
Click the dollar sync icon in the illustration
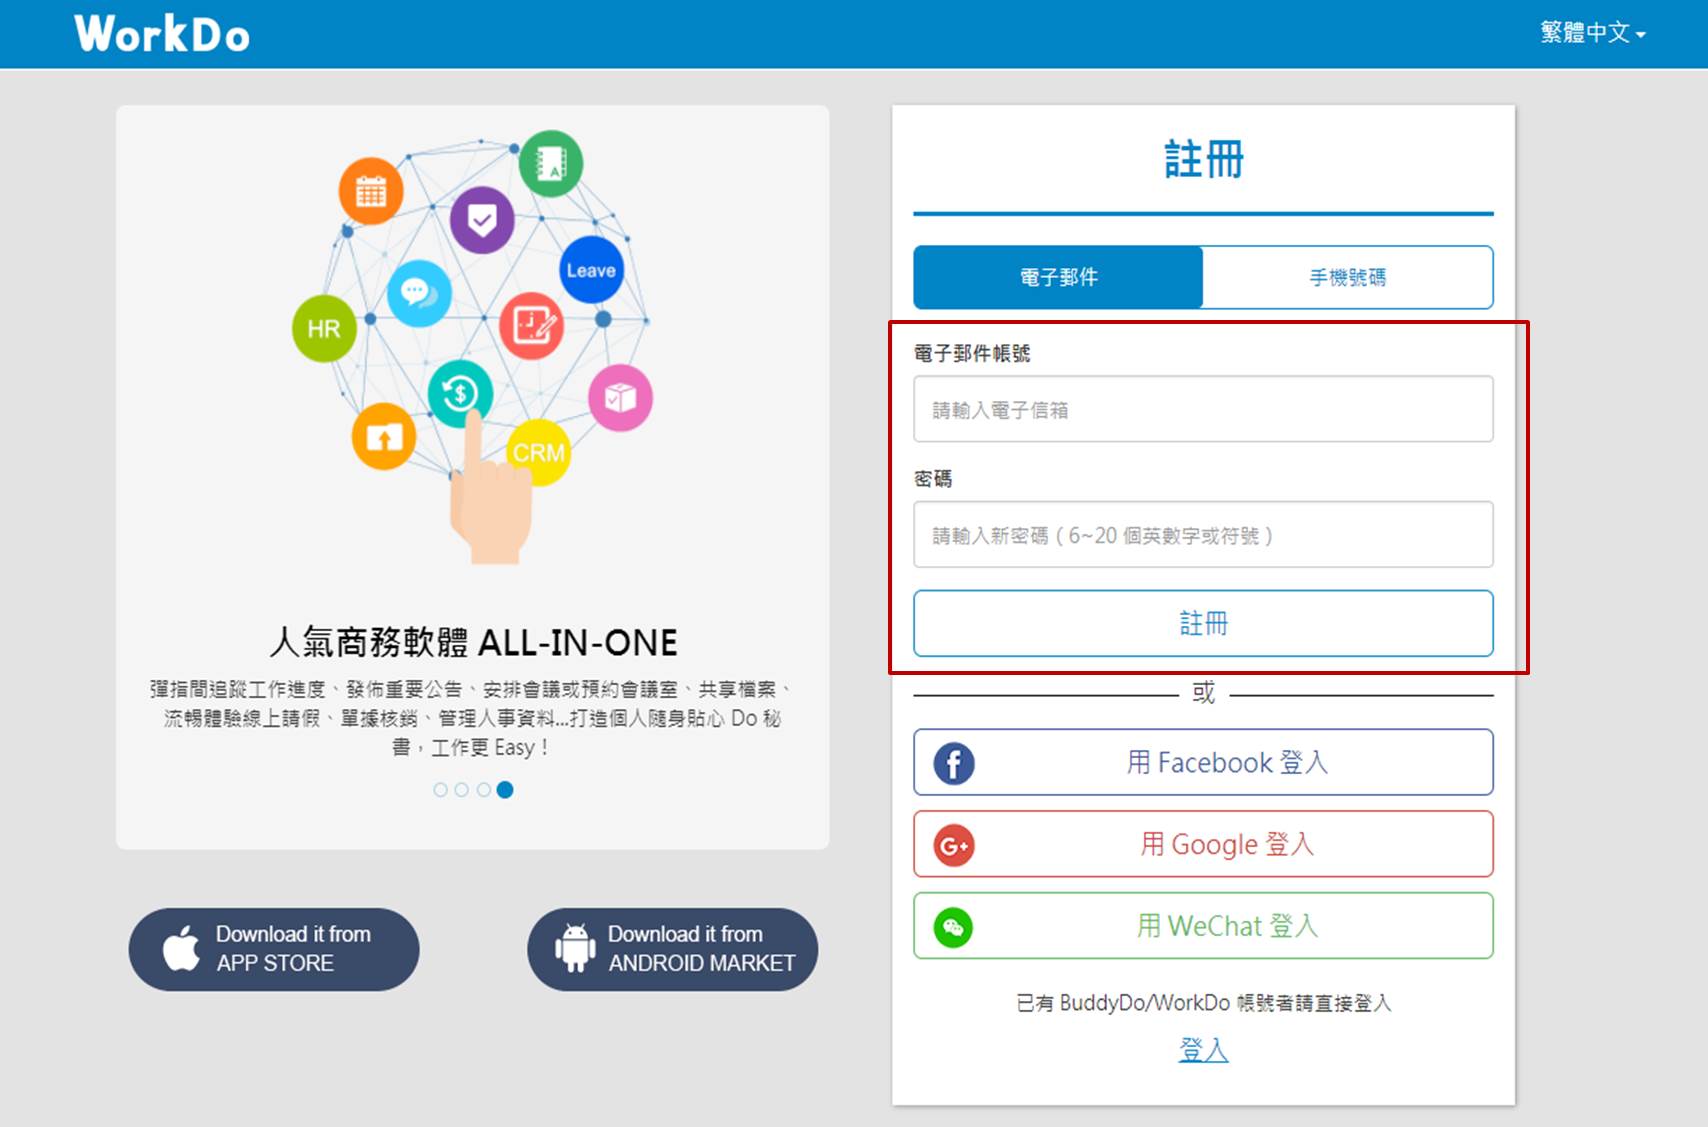pyautogui.click(x=460, y=394)
